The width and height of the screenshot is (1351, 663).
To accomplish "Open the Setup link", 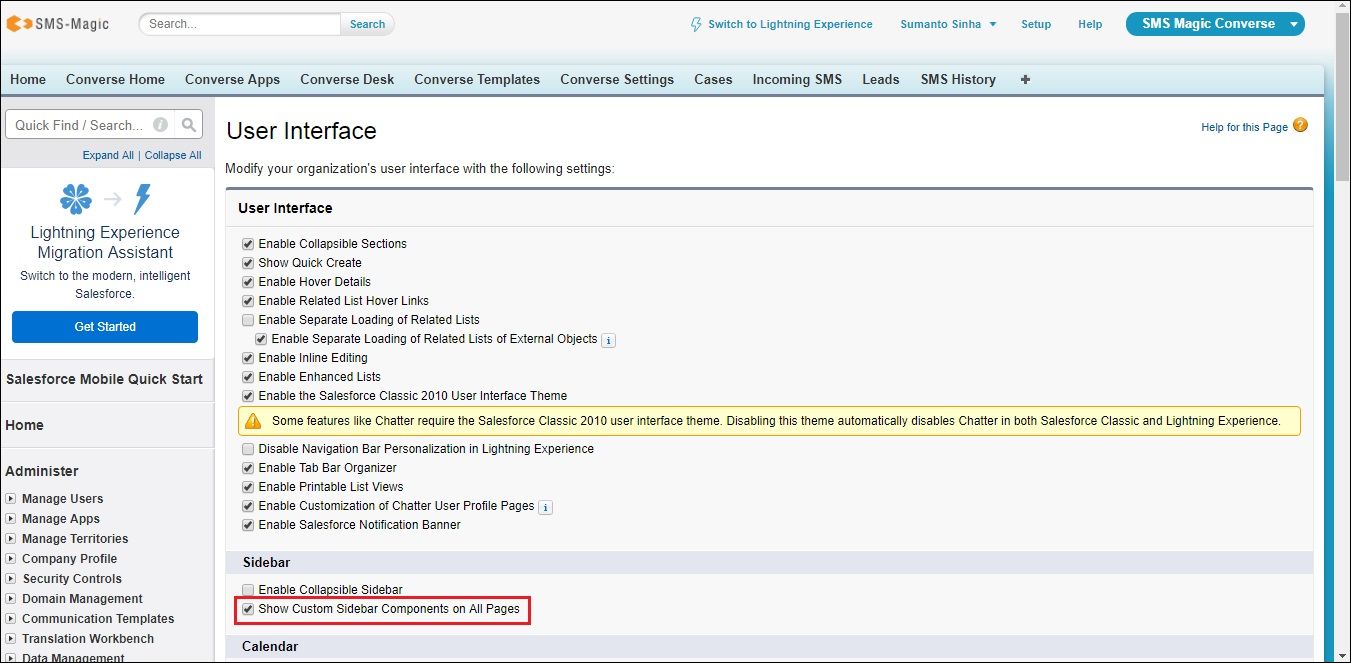I will pos(1036,24).
